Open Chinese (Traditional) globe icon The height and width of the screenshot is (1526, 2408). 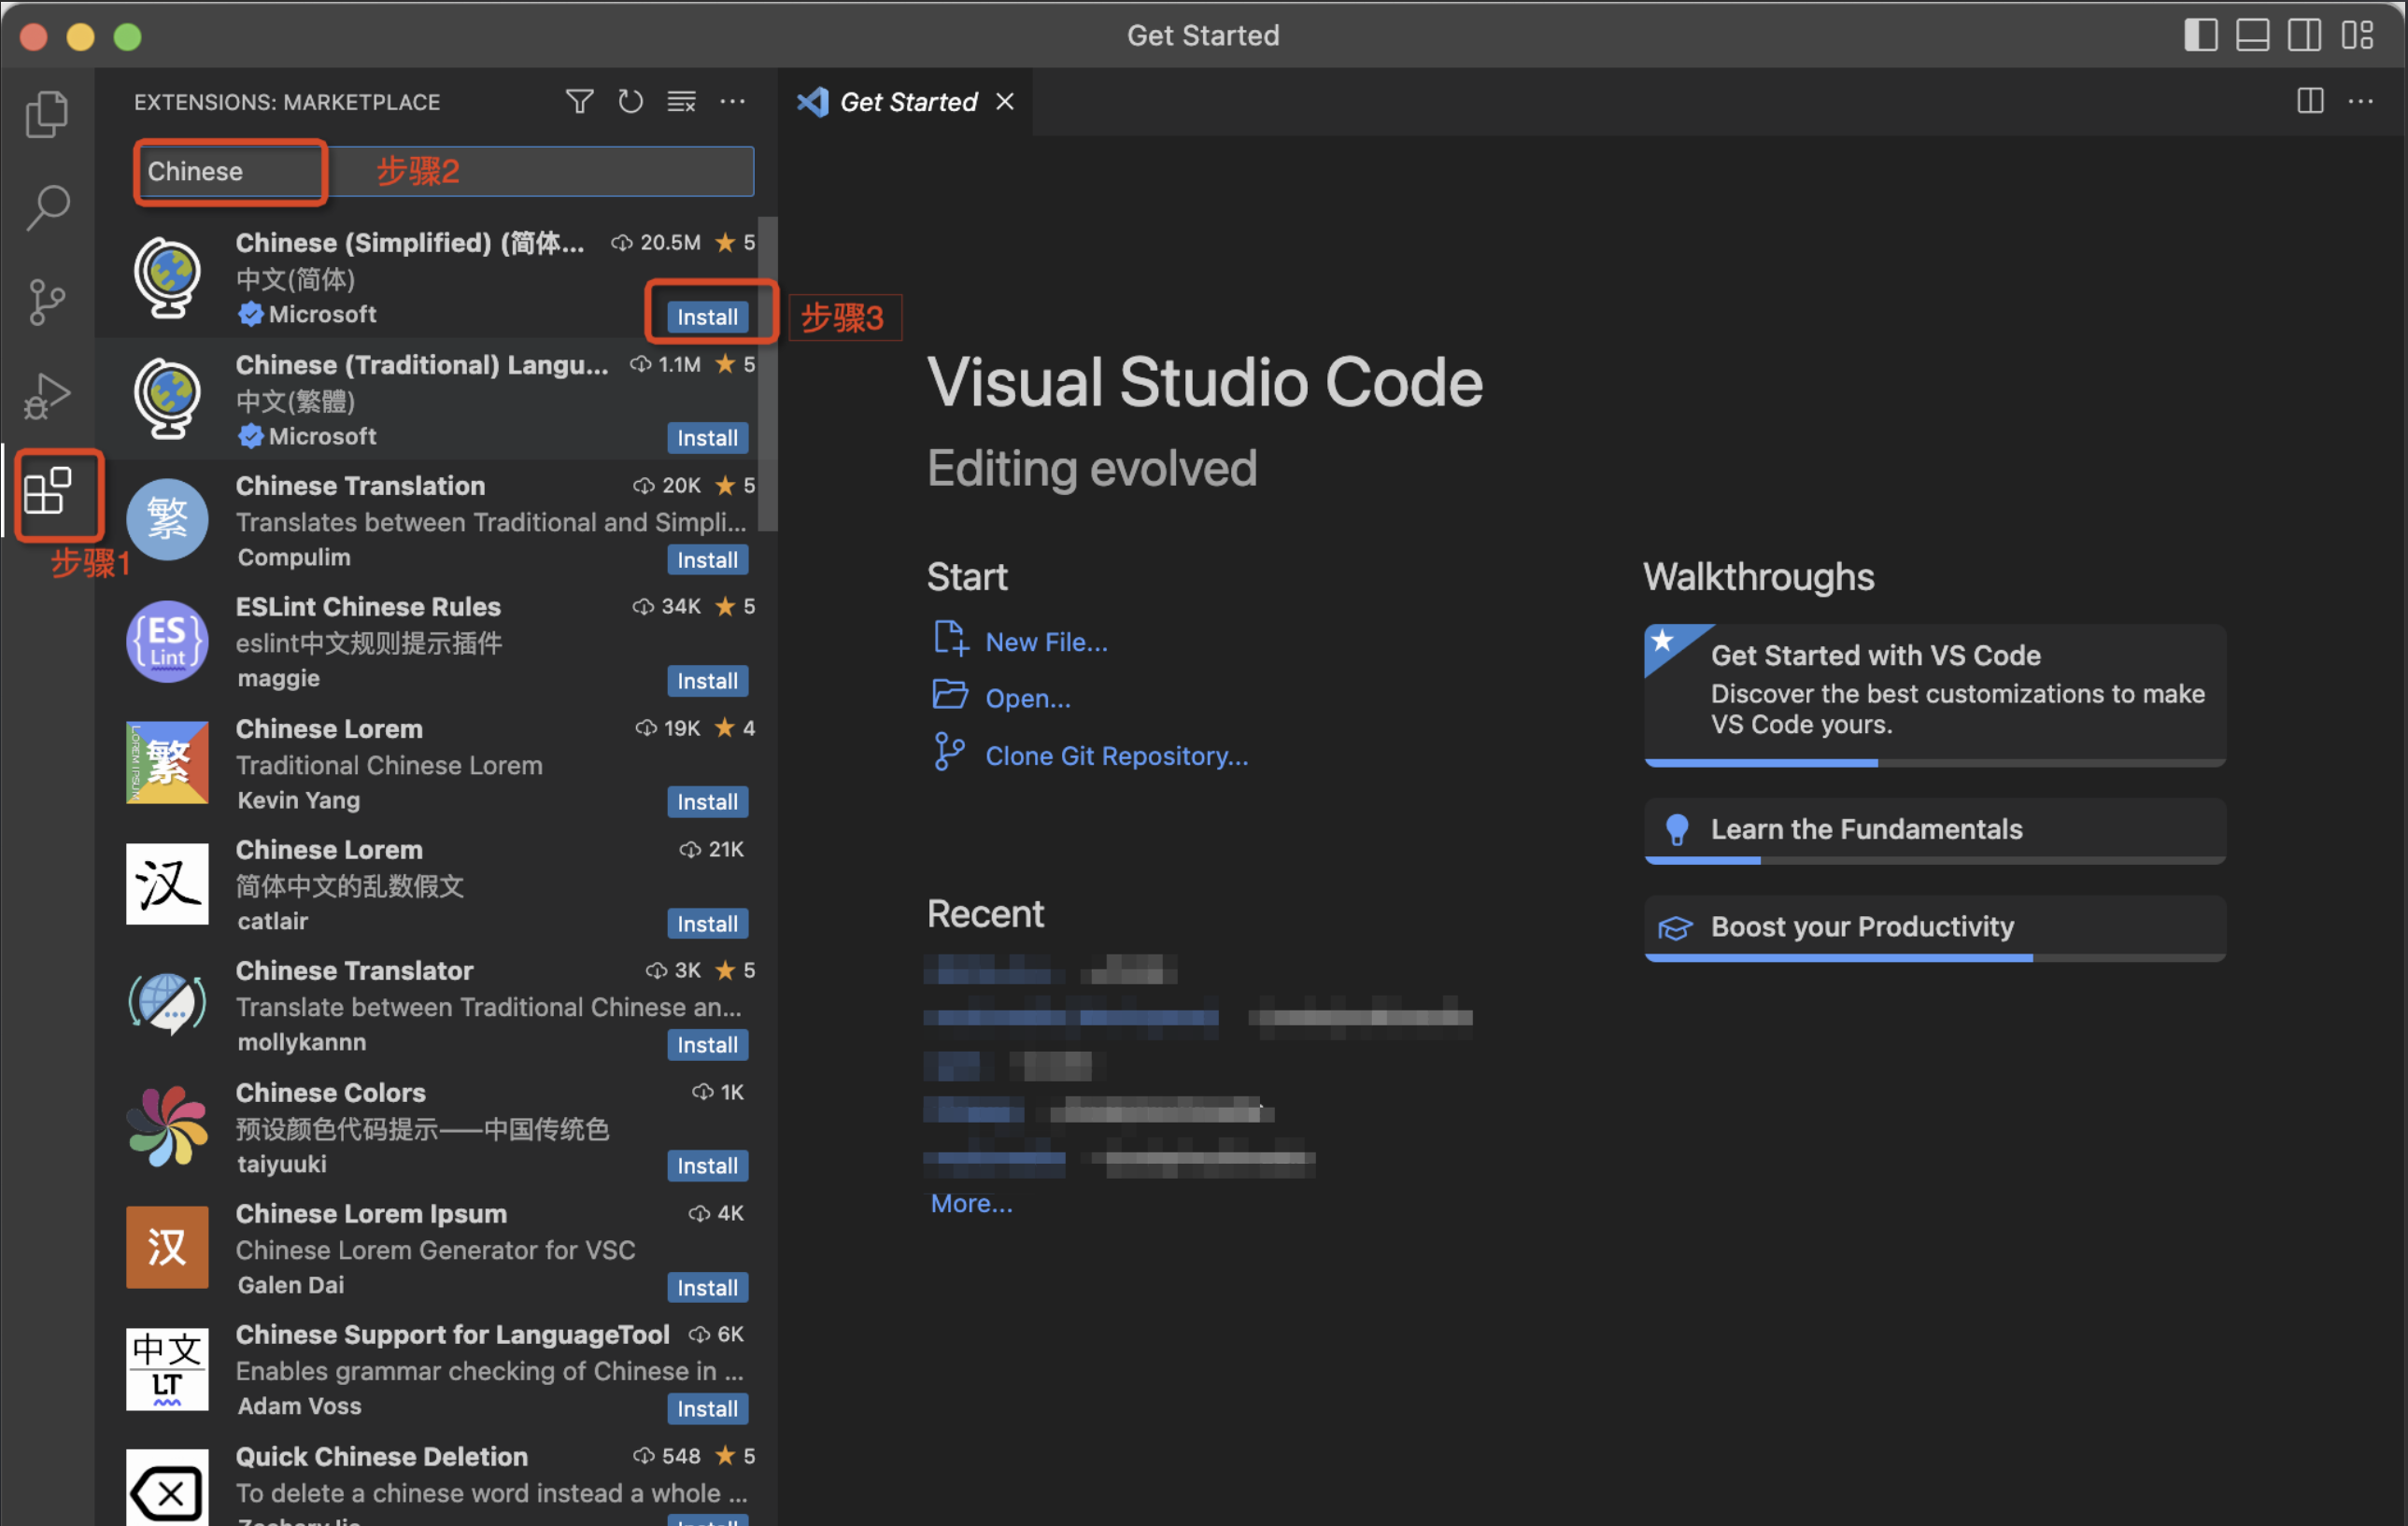click(167, 398)
